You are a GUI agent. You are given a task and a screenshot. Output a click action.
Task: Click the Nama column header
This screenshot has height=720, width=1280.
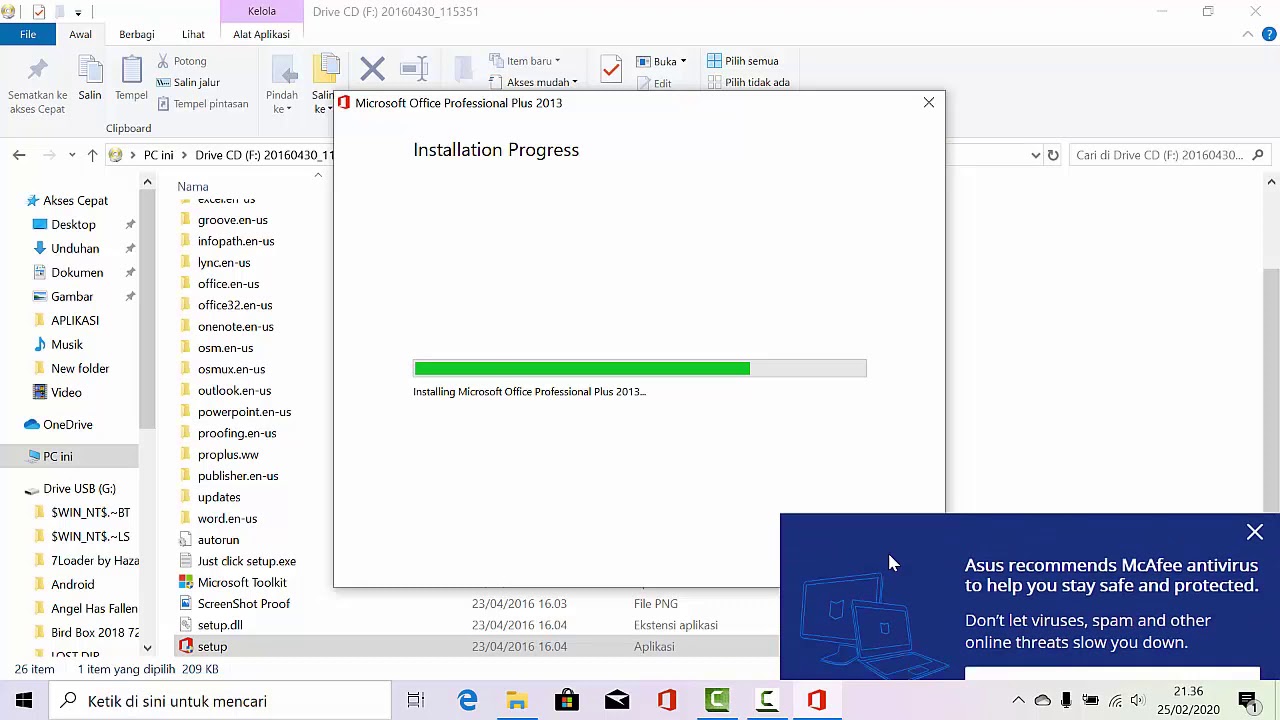[x=193, y=186]
